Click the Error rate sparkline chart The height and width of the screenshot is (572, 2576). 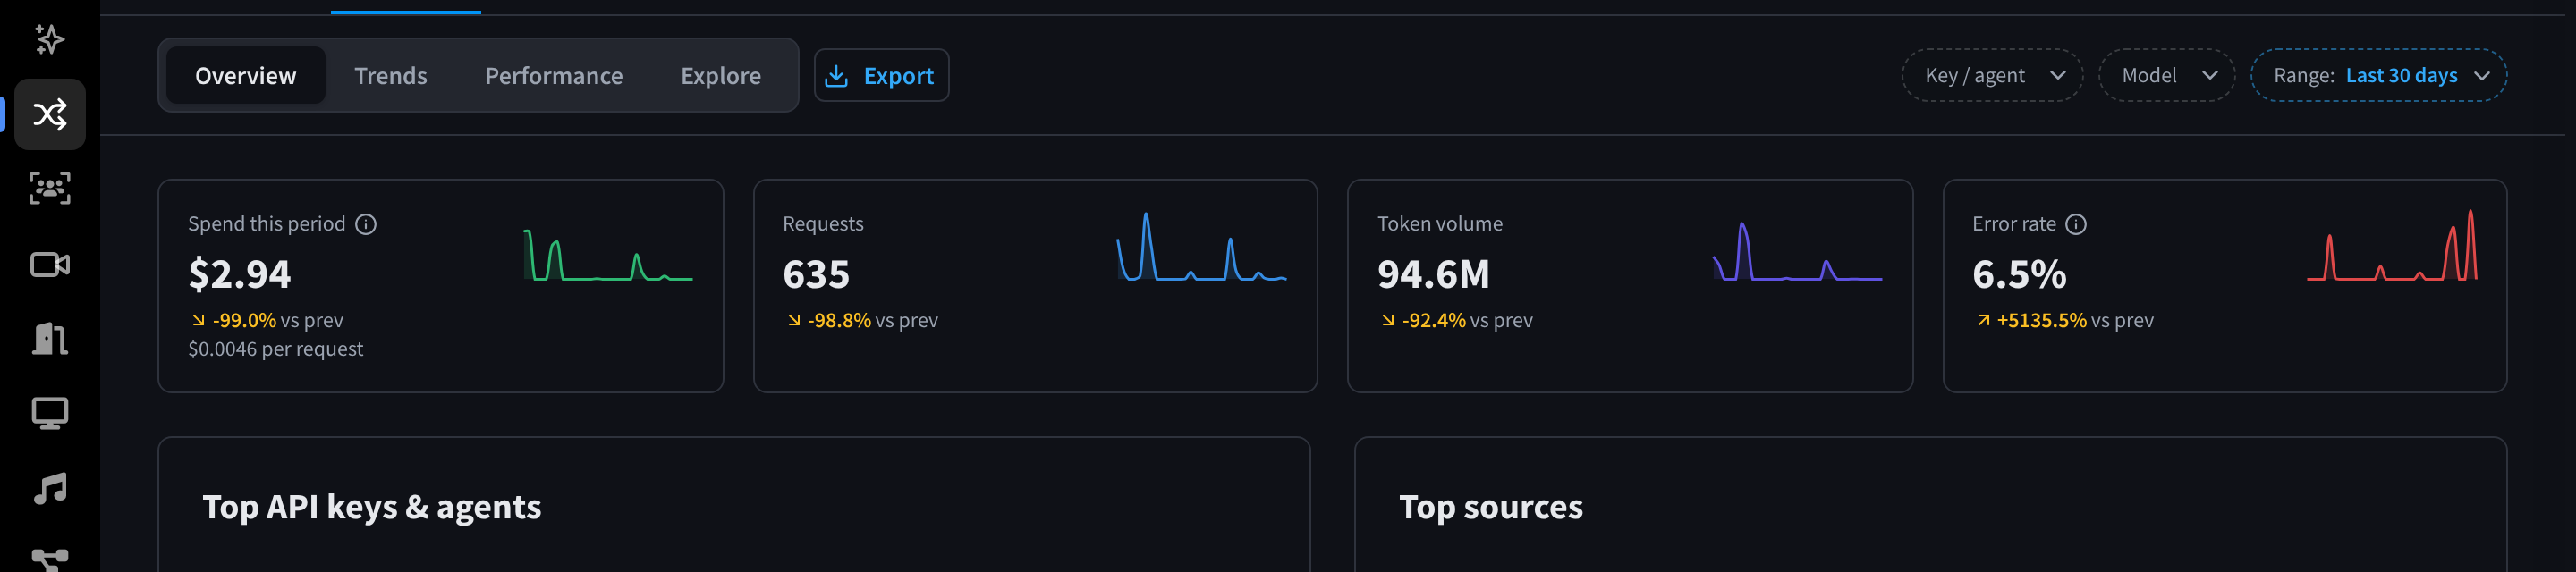point(2392,245)
